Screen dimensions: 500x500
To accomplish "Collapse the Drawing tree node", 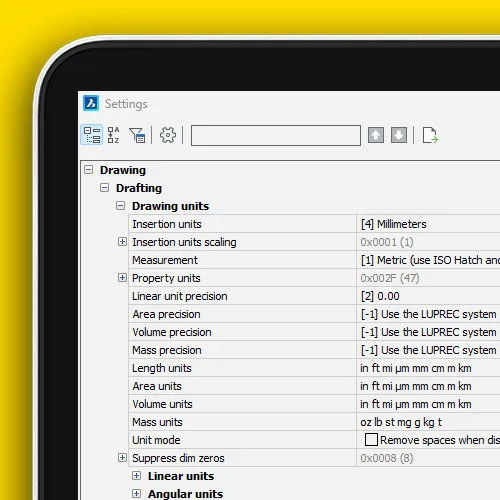I will click(x=88, y=170).
